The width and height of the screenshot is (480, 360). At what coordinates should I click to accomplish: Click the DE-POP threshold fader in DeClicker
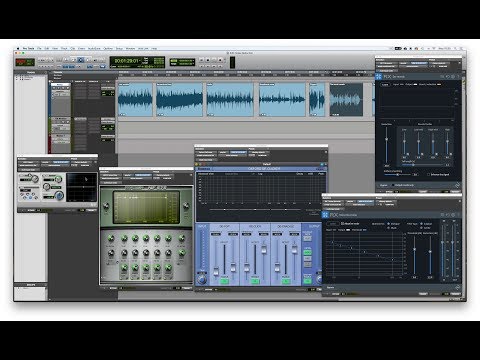click(x=216, y=270)
